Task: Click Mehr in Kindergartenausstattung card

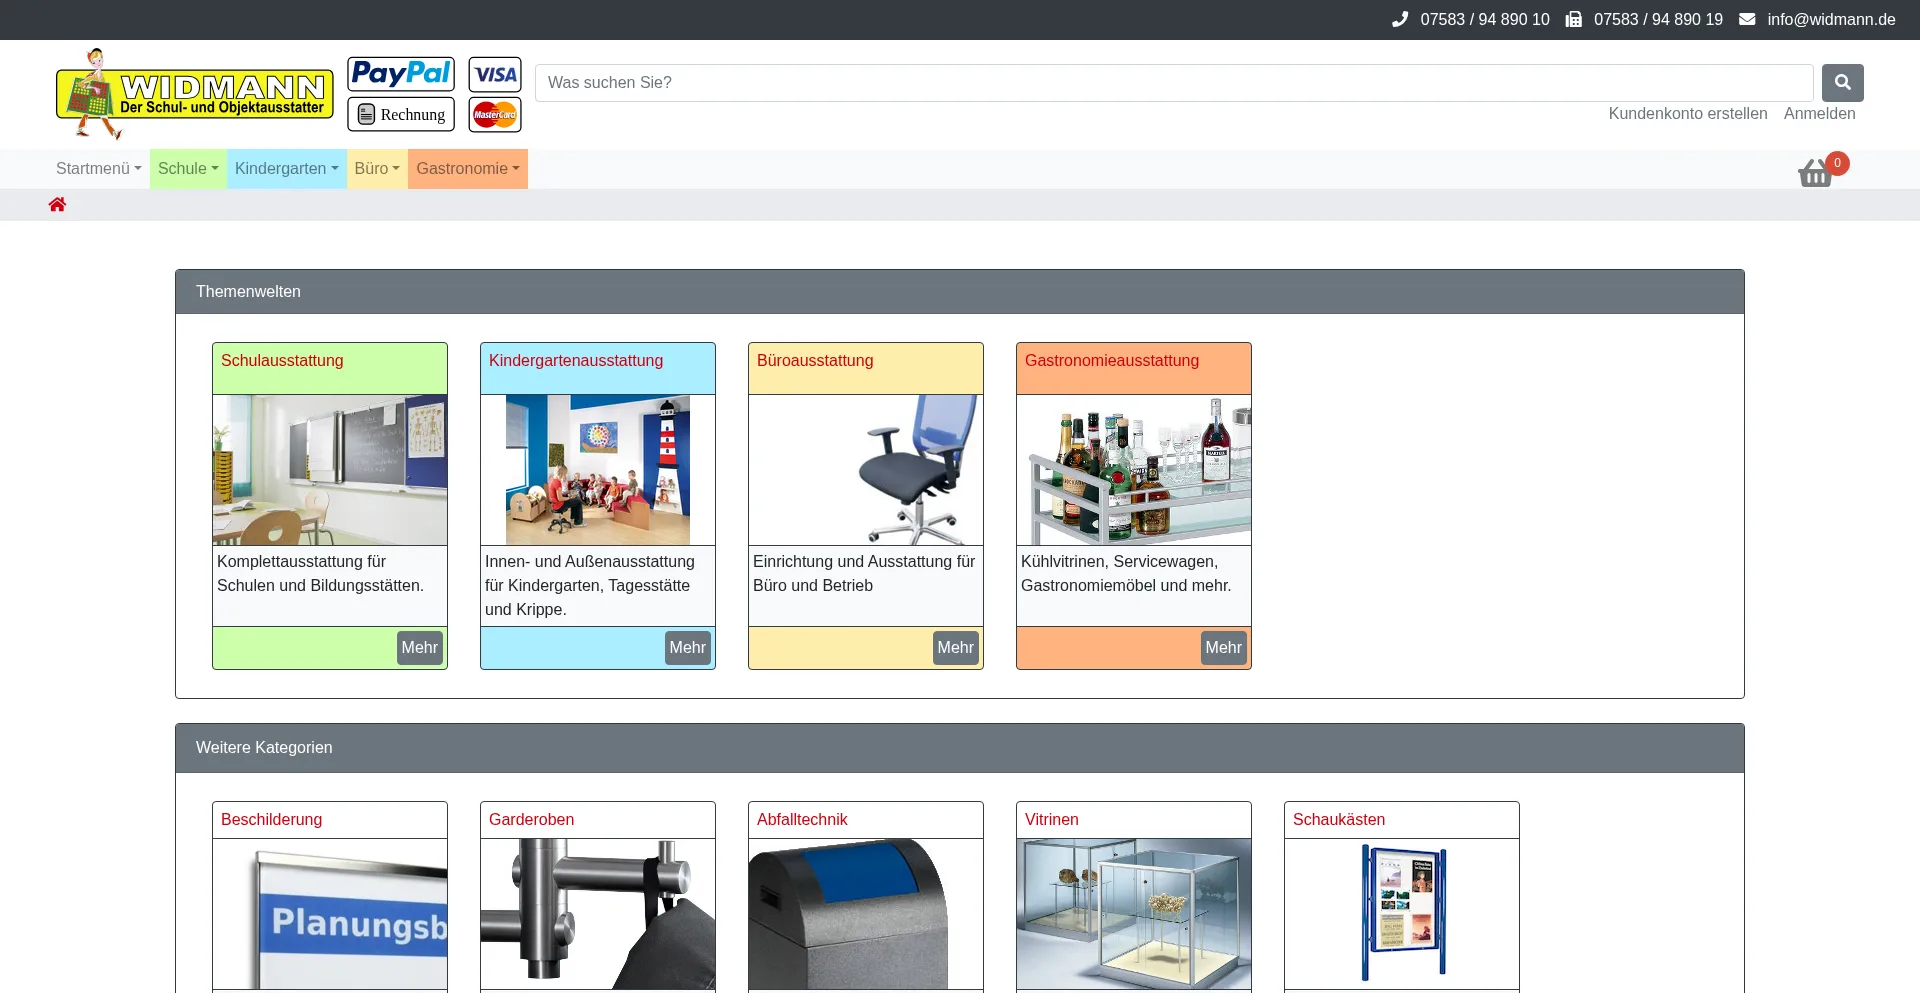Action: (x=688, y=648)
